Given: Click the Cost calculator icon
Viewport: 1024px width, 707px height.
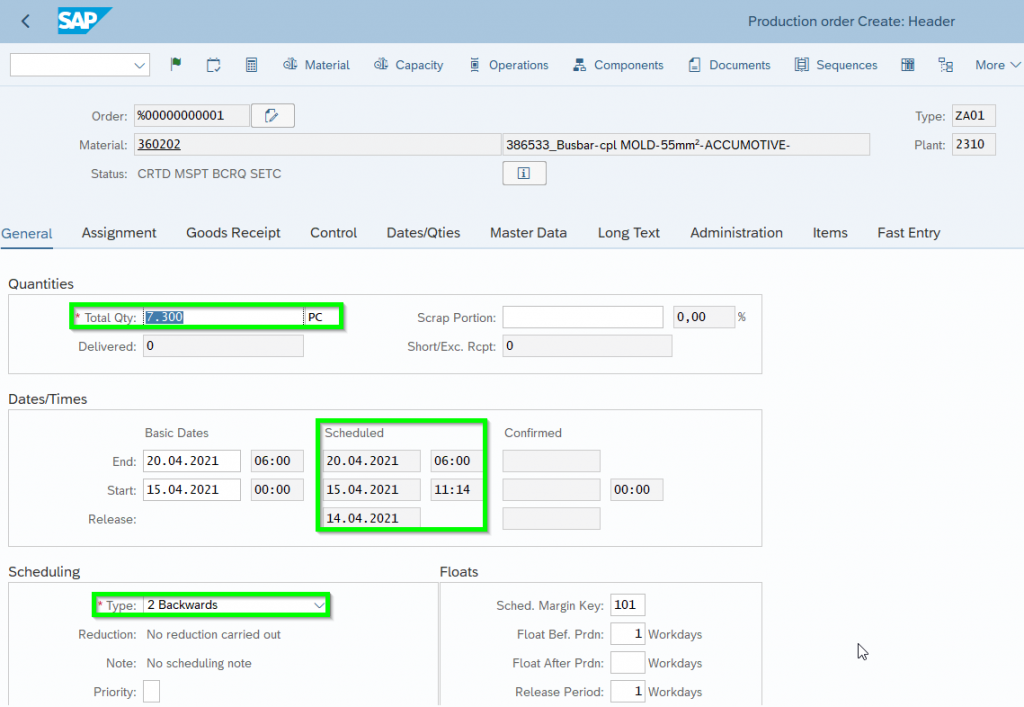Looking at the screenshot, I should (252, 65).
